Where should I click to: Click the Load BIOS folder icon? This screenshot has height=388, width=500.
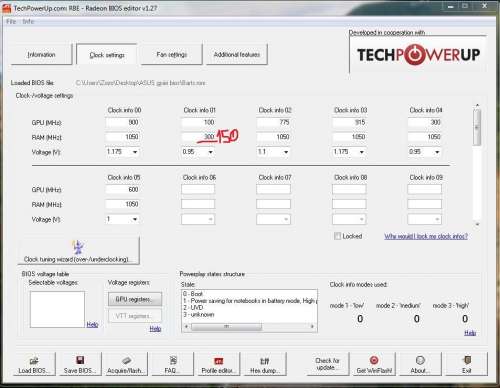coord(34,360)
